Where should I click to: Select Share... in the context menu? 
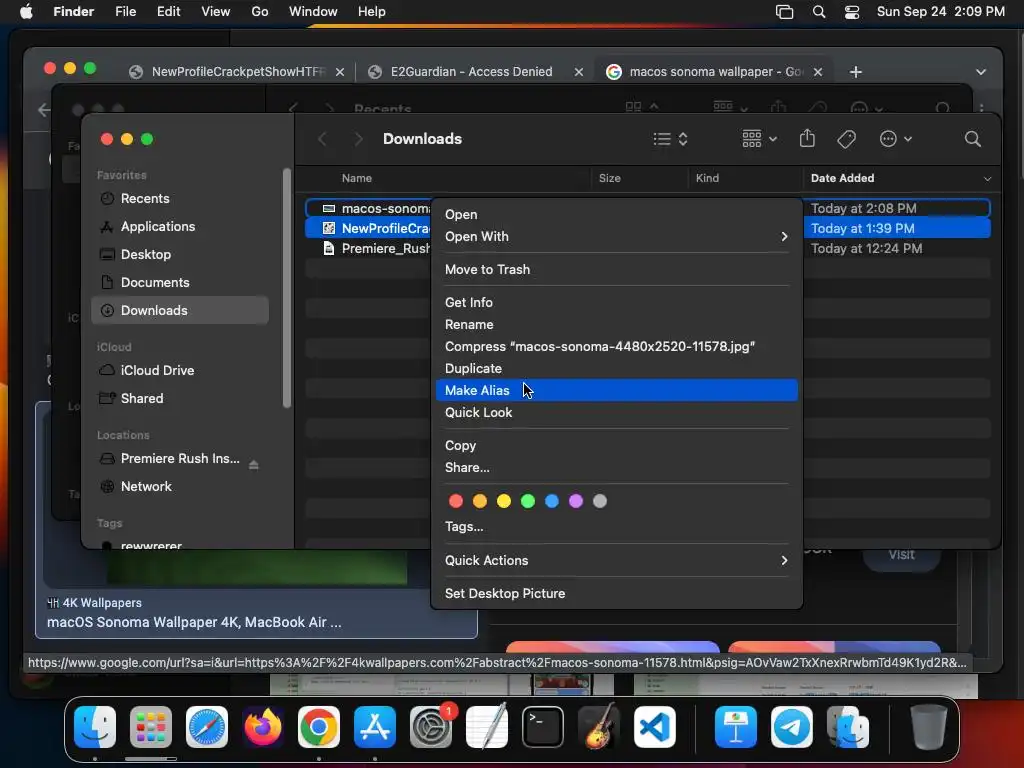(616, 468)
